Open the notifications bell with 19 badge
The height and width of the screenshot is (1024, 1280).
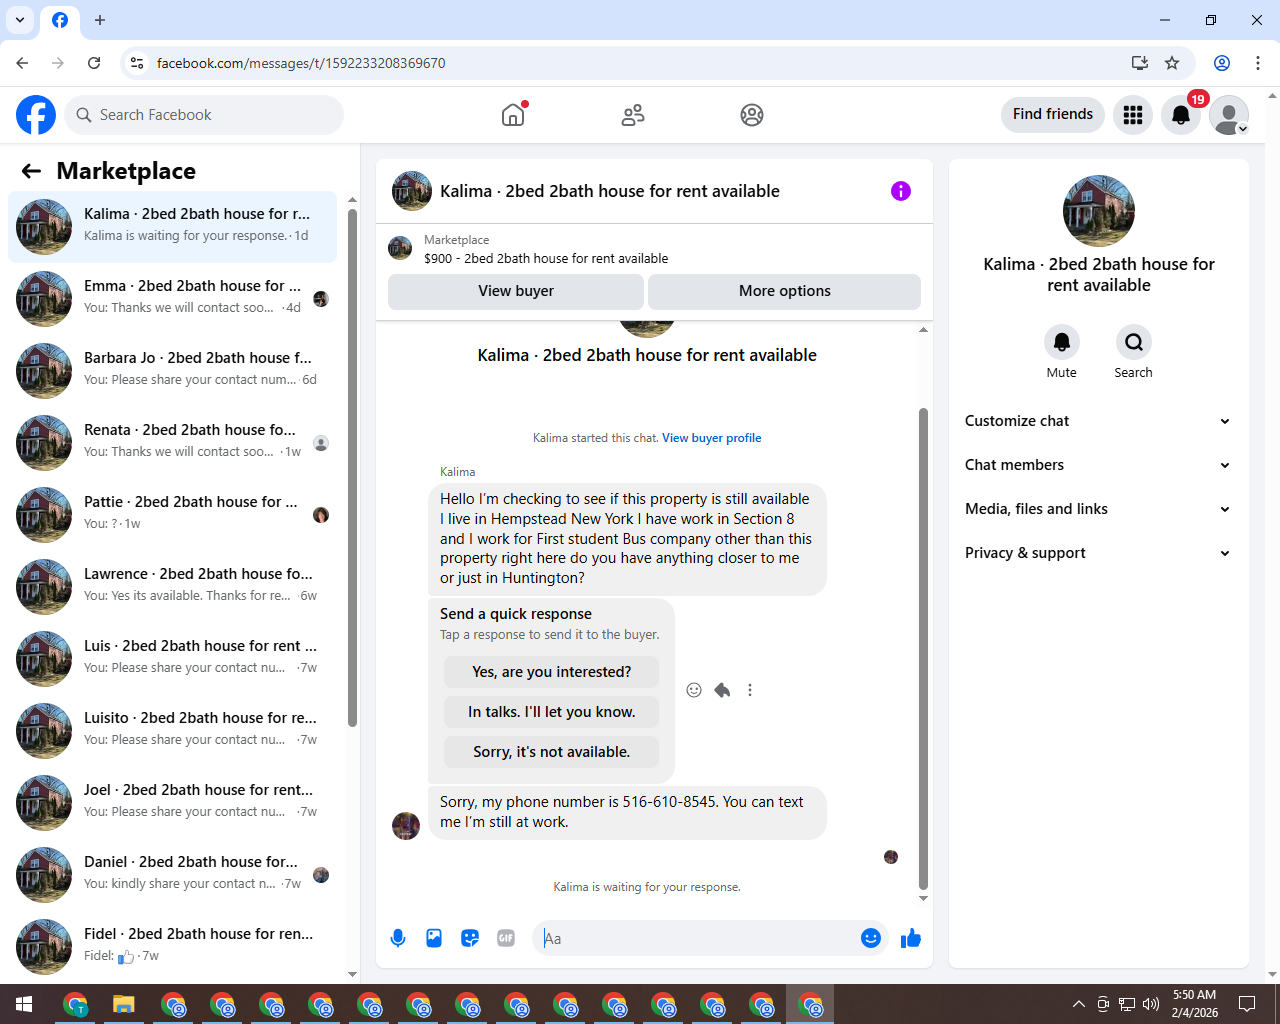pyautogui.click(x=1181, y=115)
